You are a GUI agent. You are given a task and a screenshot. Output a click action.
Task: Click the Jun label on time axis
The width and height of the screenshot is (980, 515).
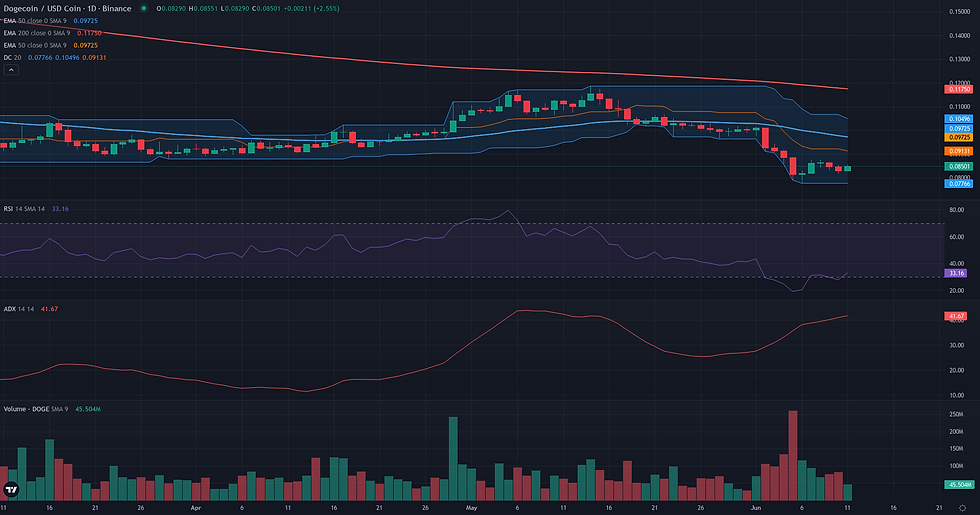tap(756, 508)
